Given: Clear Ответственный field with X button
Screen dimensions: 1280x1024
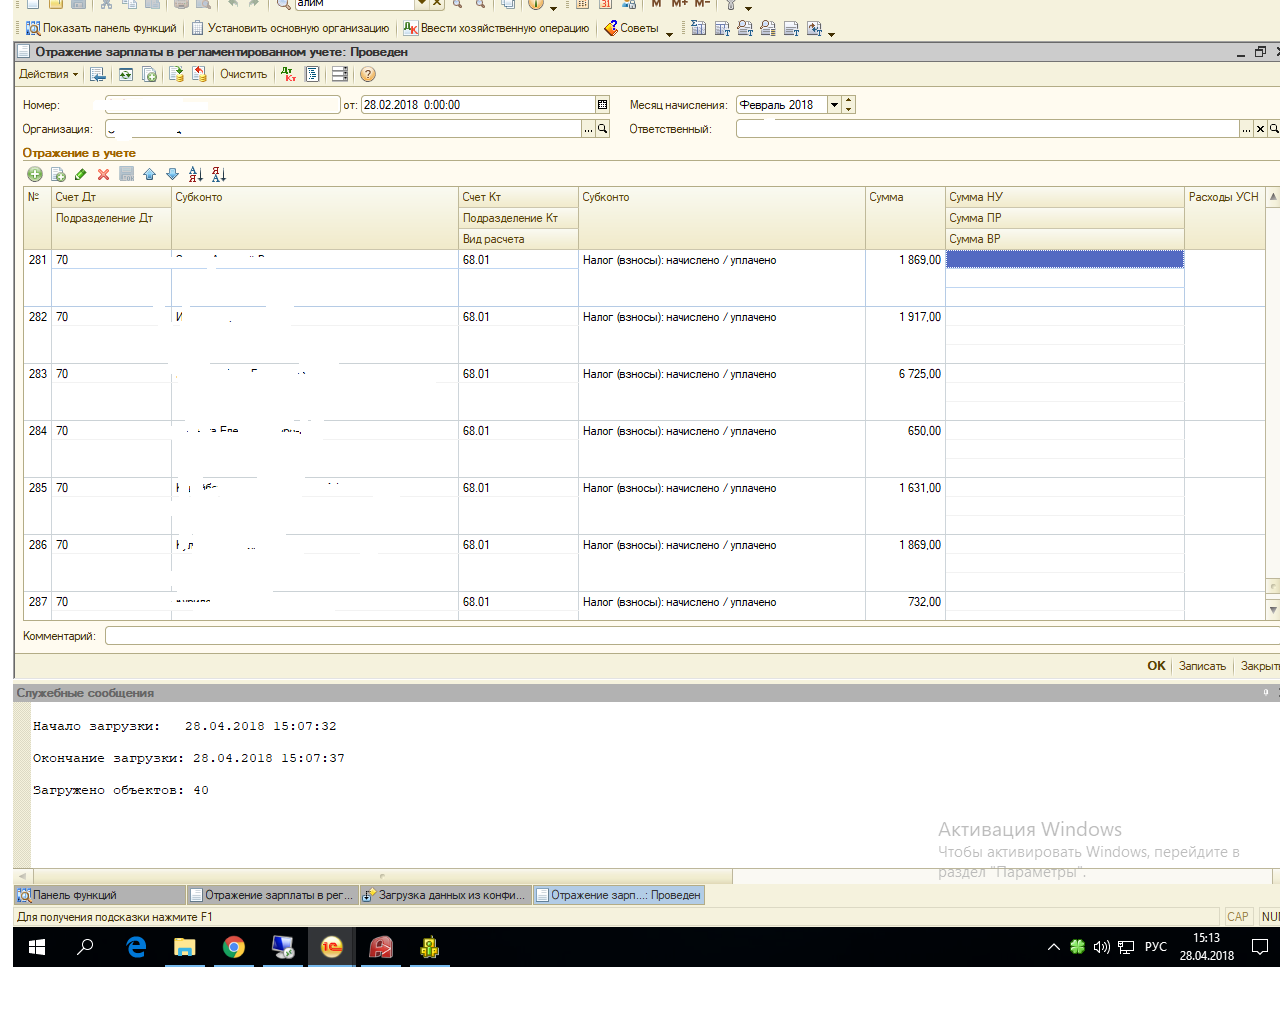Looking at the screenshot, I should (x=1260, y=129).
